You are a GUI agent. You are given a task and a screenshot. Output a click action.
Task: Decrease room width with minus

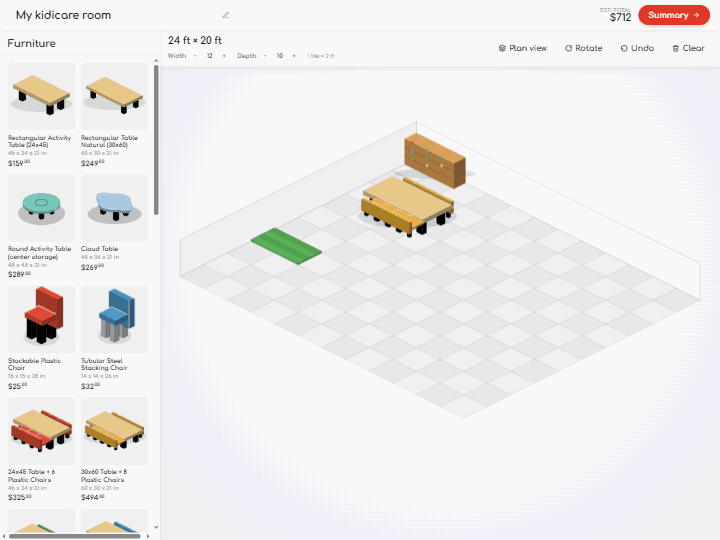[x=195, y=56]
